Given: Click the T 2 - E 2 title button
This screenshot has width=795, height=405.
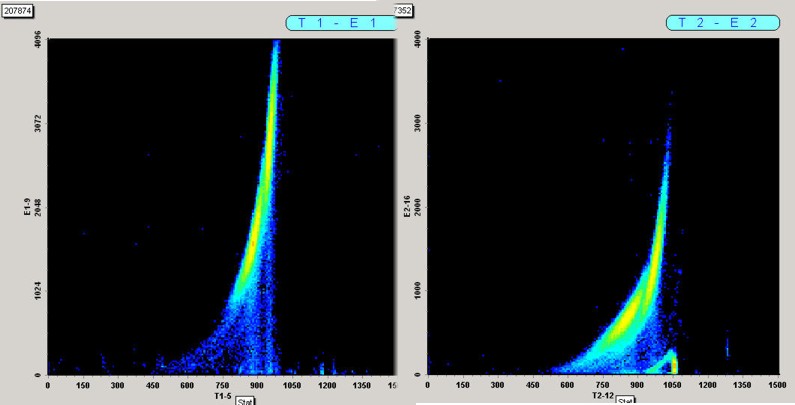Looking at the screenshot, I should point(720,22).
